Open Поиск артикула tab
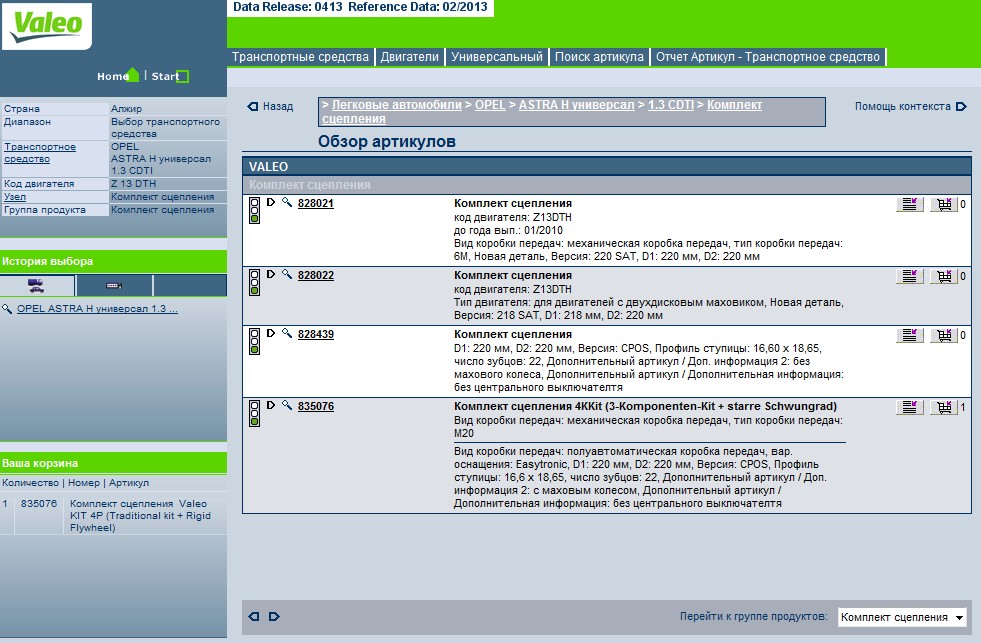 coord(599,57)
